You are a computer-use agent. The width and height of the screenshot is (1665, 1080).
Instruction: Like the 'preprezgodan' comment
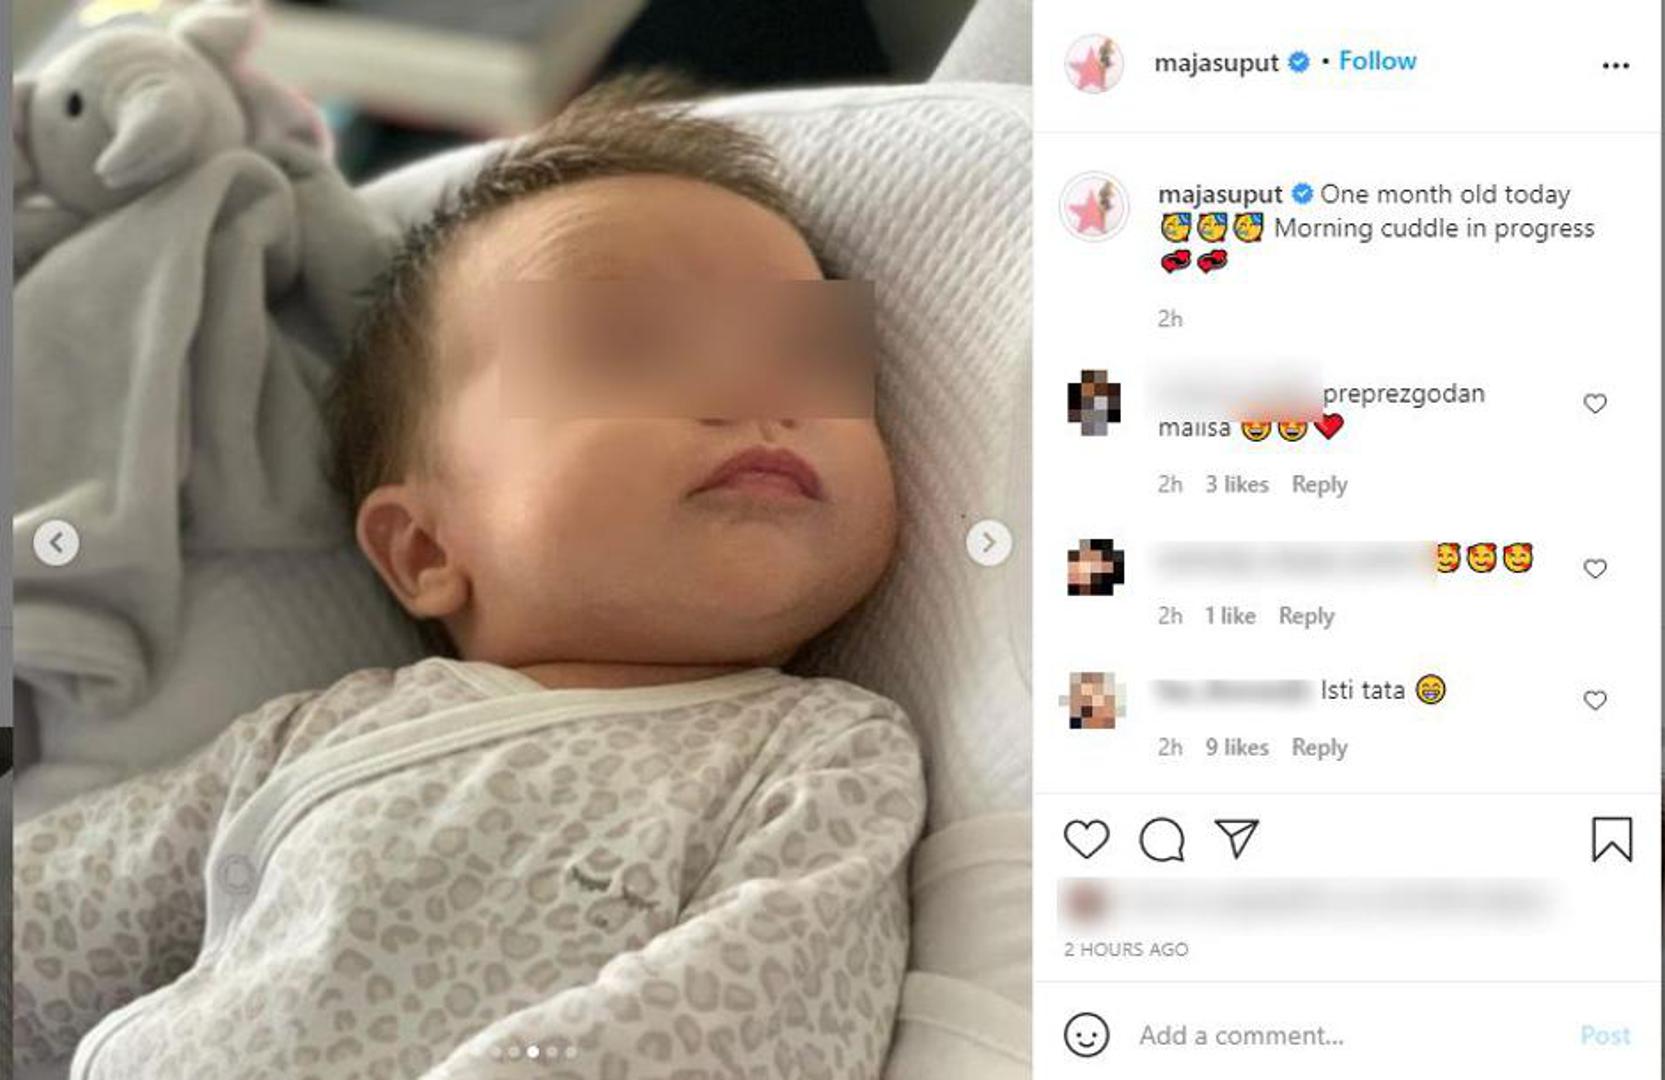click(x=1594, y=403)
